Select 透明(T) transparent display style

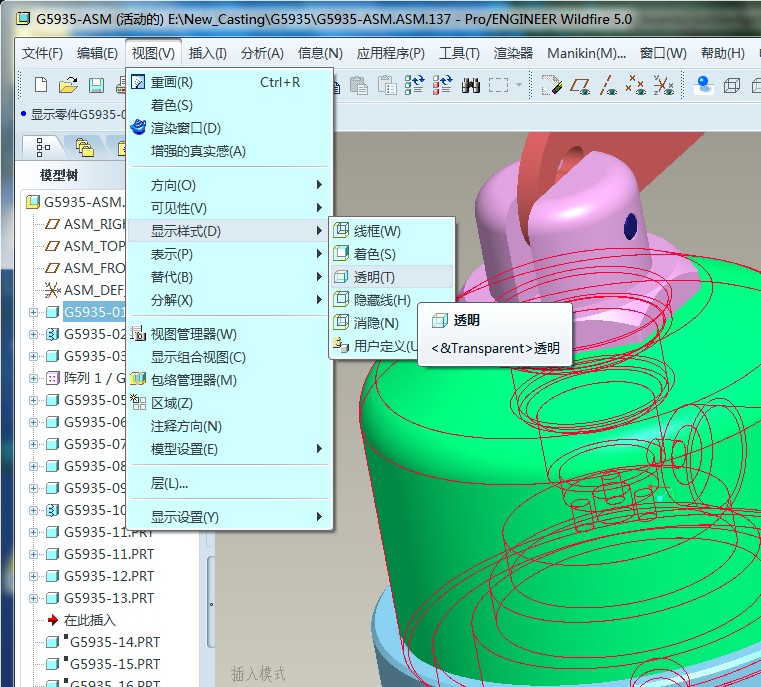pyautogui.click(x=392, y=277)
